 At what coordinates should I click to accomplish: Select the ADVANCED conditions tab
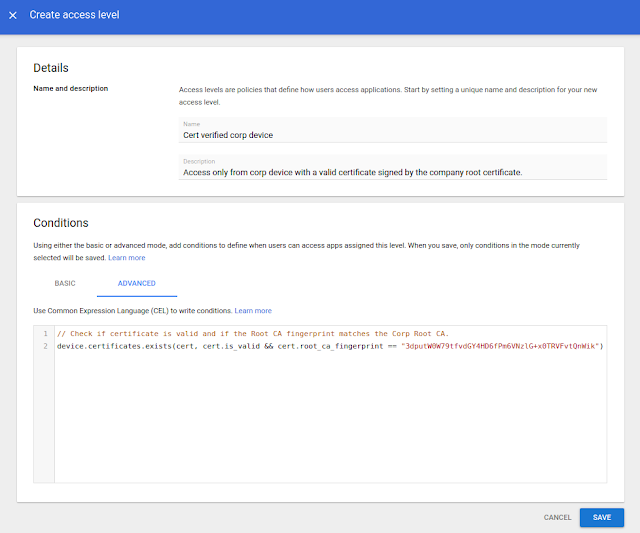(137, 283)
